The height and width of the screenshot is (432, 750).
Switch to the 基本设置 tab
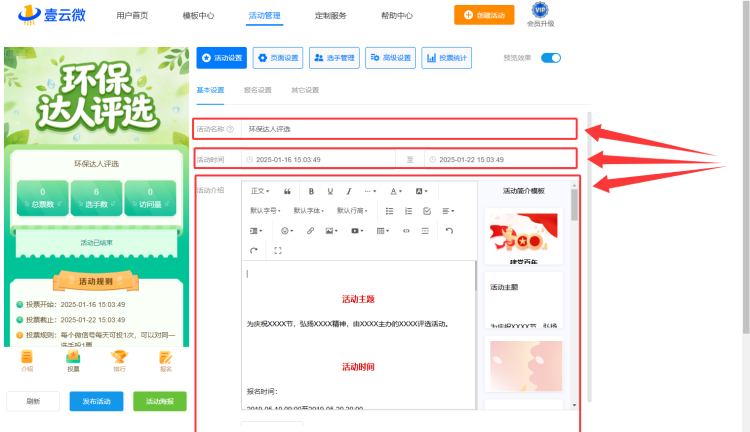[x=210, y=90]
